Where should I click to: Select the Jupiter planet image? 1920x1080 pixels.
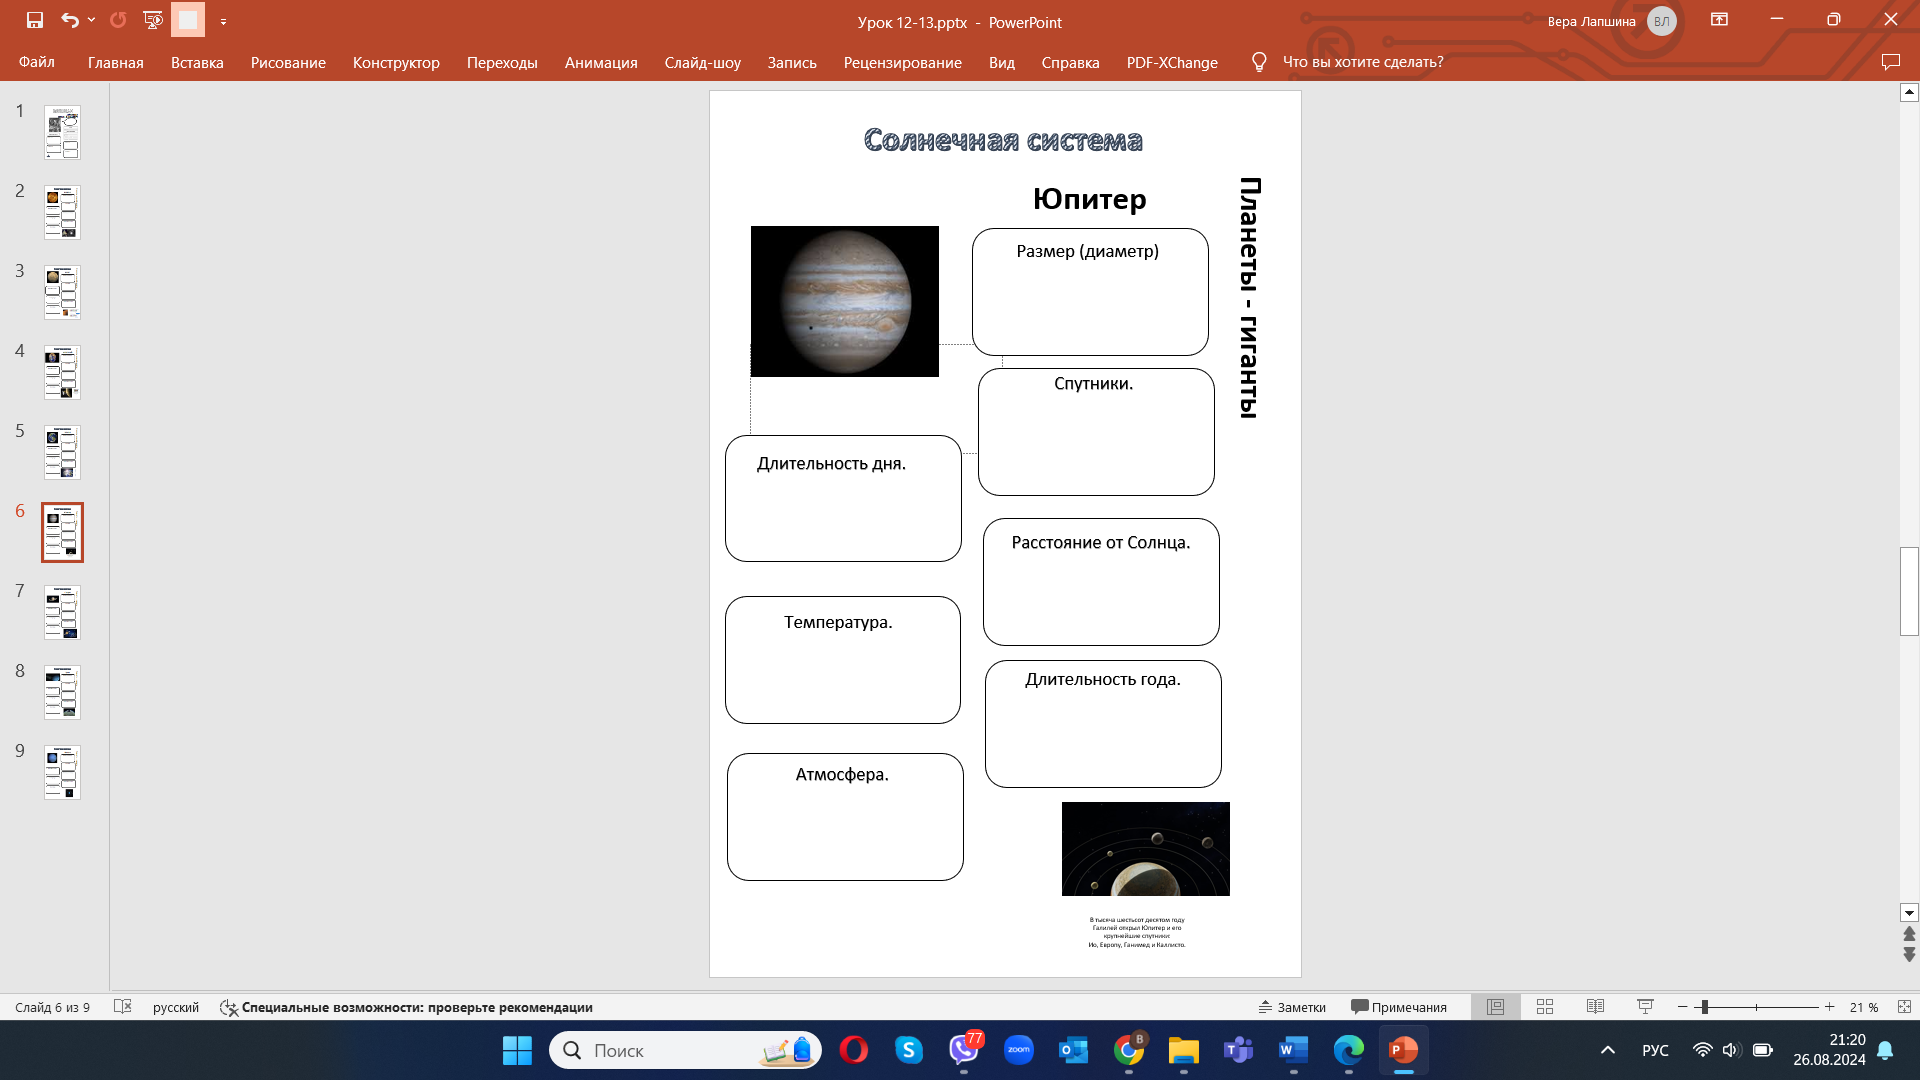pos(845,301)
